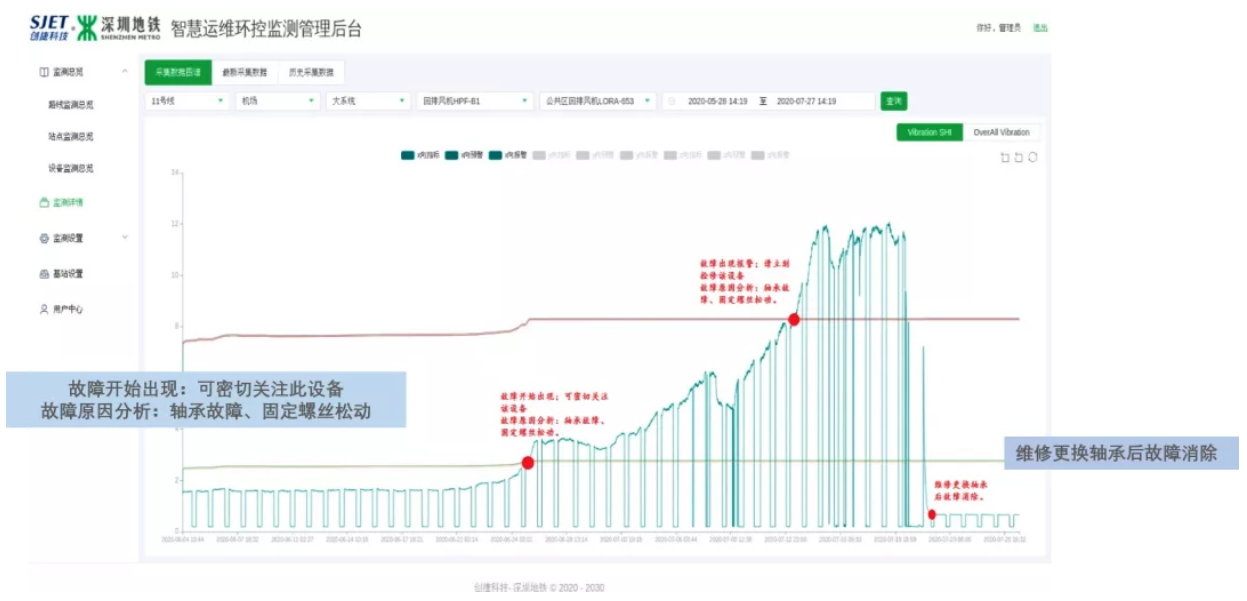Toggle the second teal legend series
The image size is (1247, 601).
(x=452, y=155)
